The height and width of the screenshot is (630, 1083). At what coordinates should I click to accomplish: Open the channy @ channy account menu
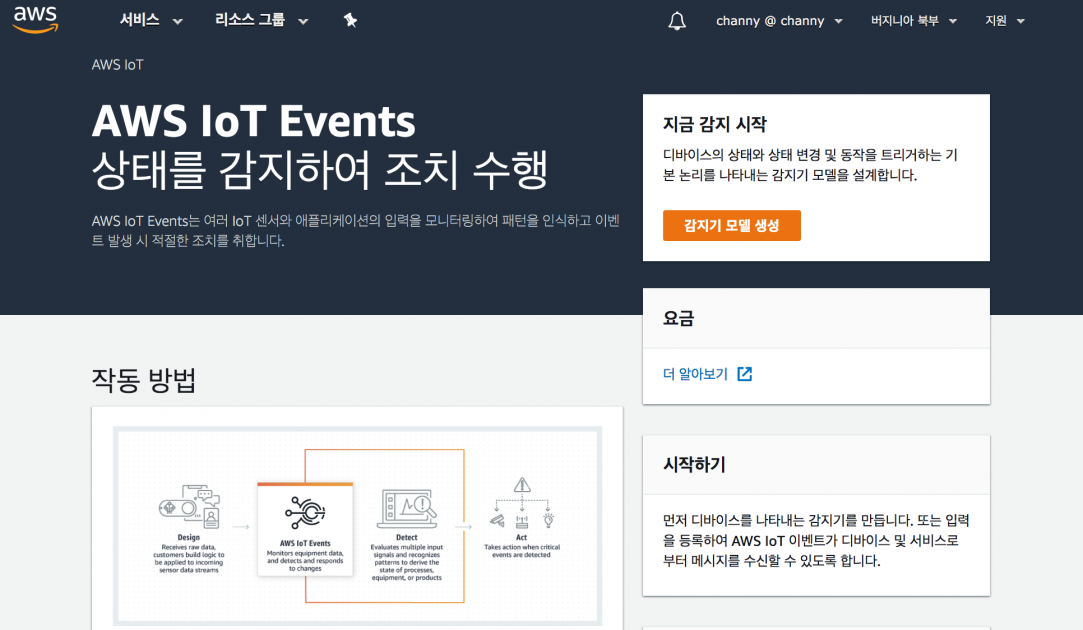[779, 19]
